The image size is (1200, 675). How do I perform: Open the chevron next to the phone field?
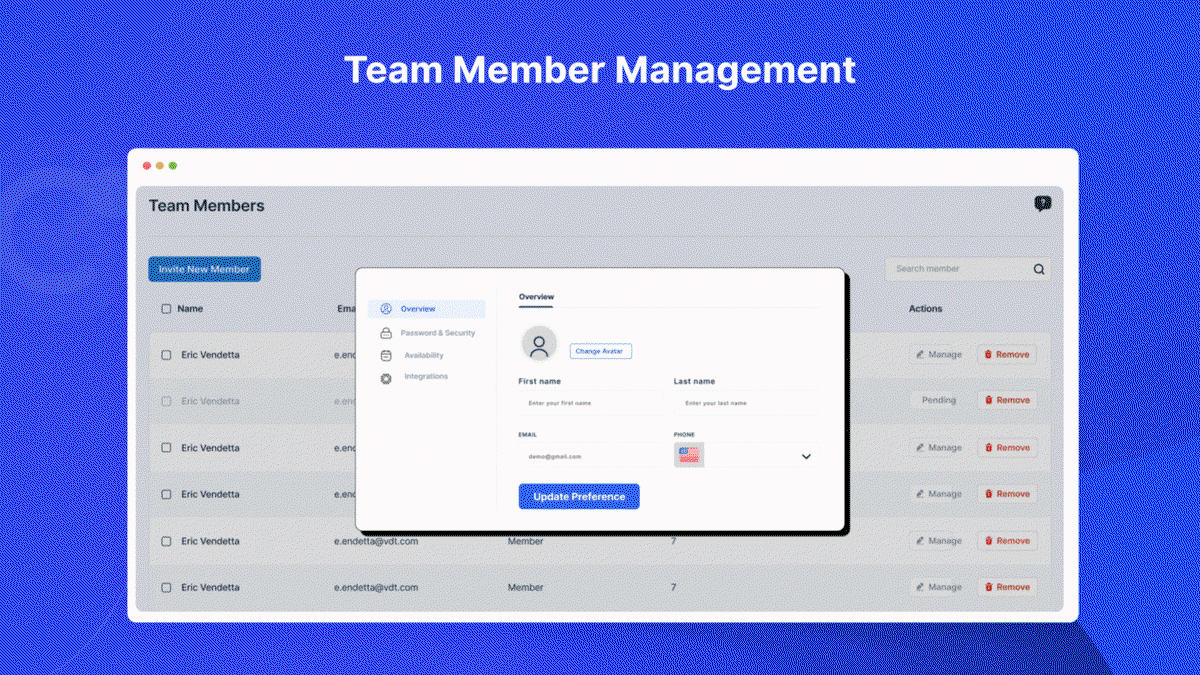[806, 455]
